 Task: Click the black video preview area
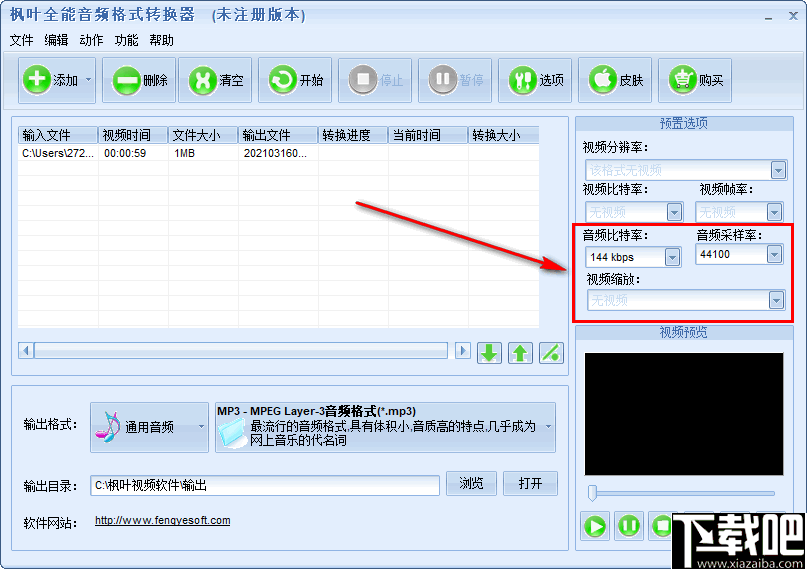684,414
